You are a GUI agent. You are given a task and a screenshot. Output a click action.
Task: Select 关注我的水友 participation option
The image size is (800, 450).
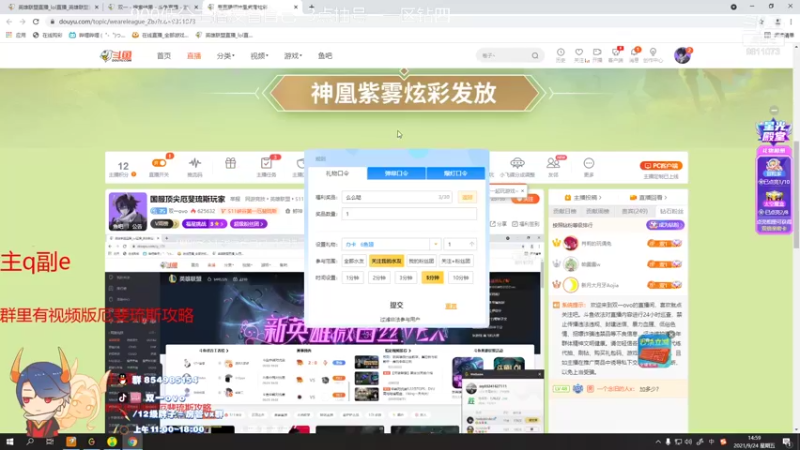click(386, 261)
